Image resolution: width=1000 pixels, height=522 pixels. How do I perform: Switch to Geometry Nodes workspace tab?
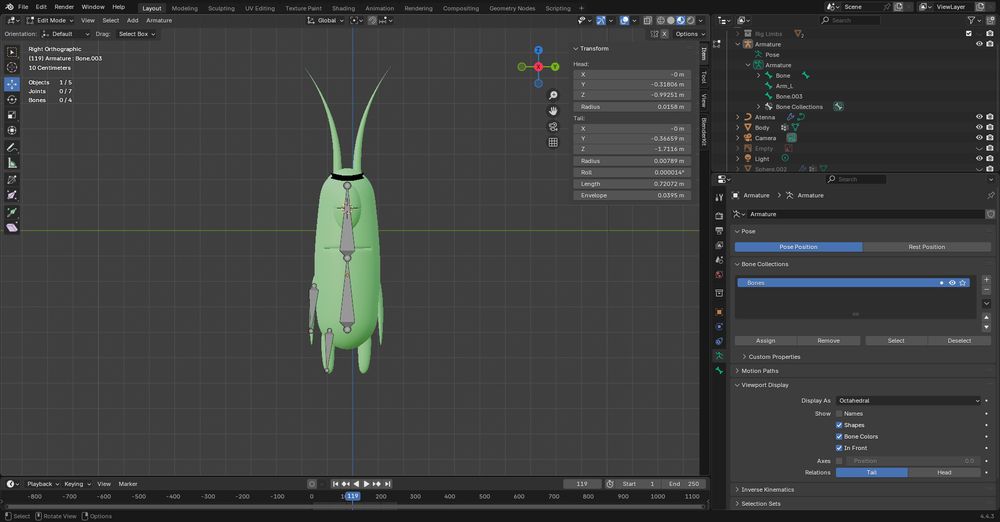click(512, 8)
